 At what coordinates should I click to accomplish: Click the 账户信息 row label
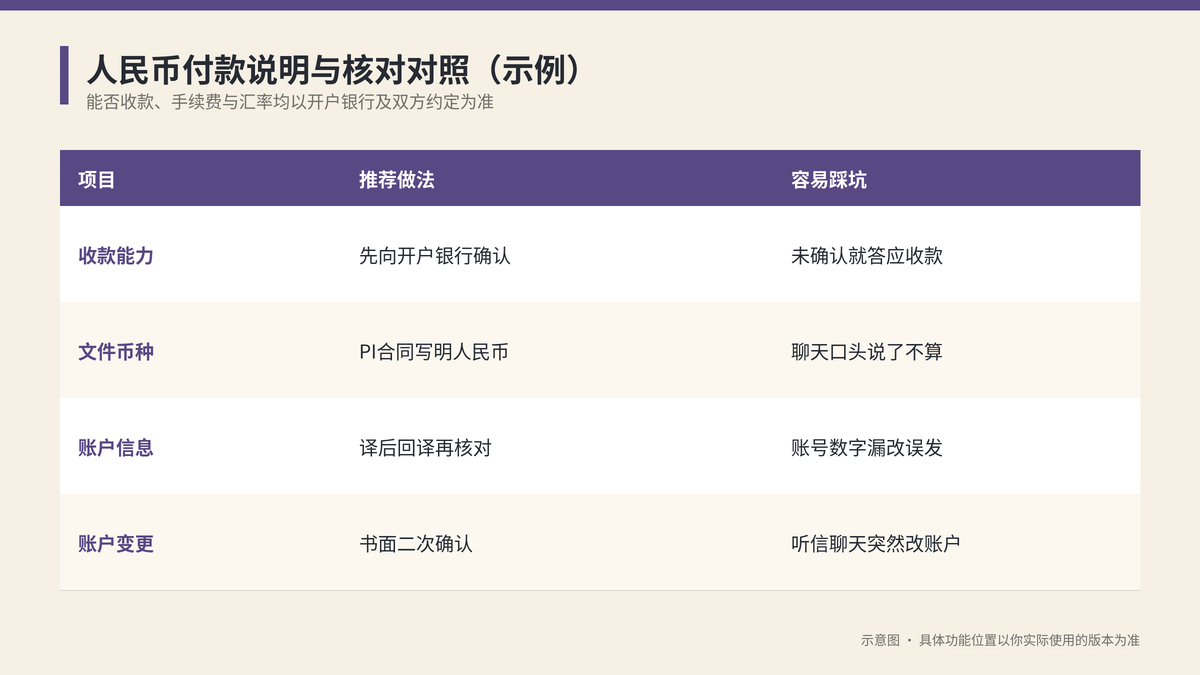click(116, 448)
